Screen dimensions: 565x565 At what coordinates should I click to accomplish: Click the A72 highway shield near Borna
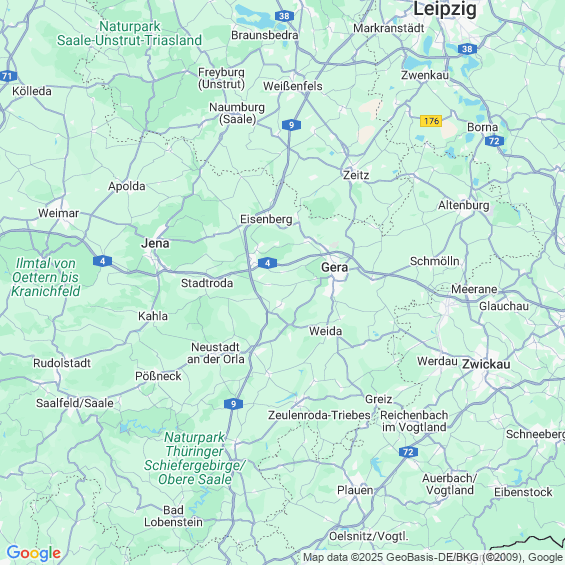(x=494, y=141)
